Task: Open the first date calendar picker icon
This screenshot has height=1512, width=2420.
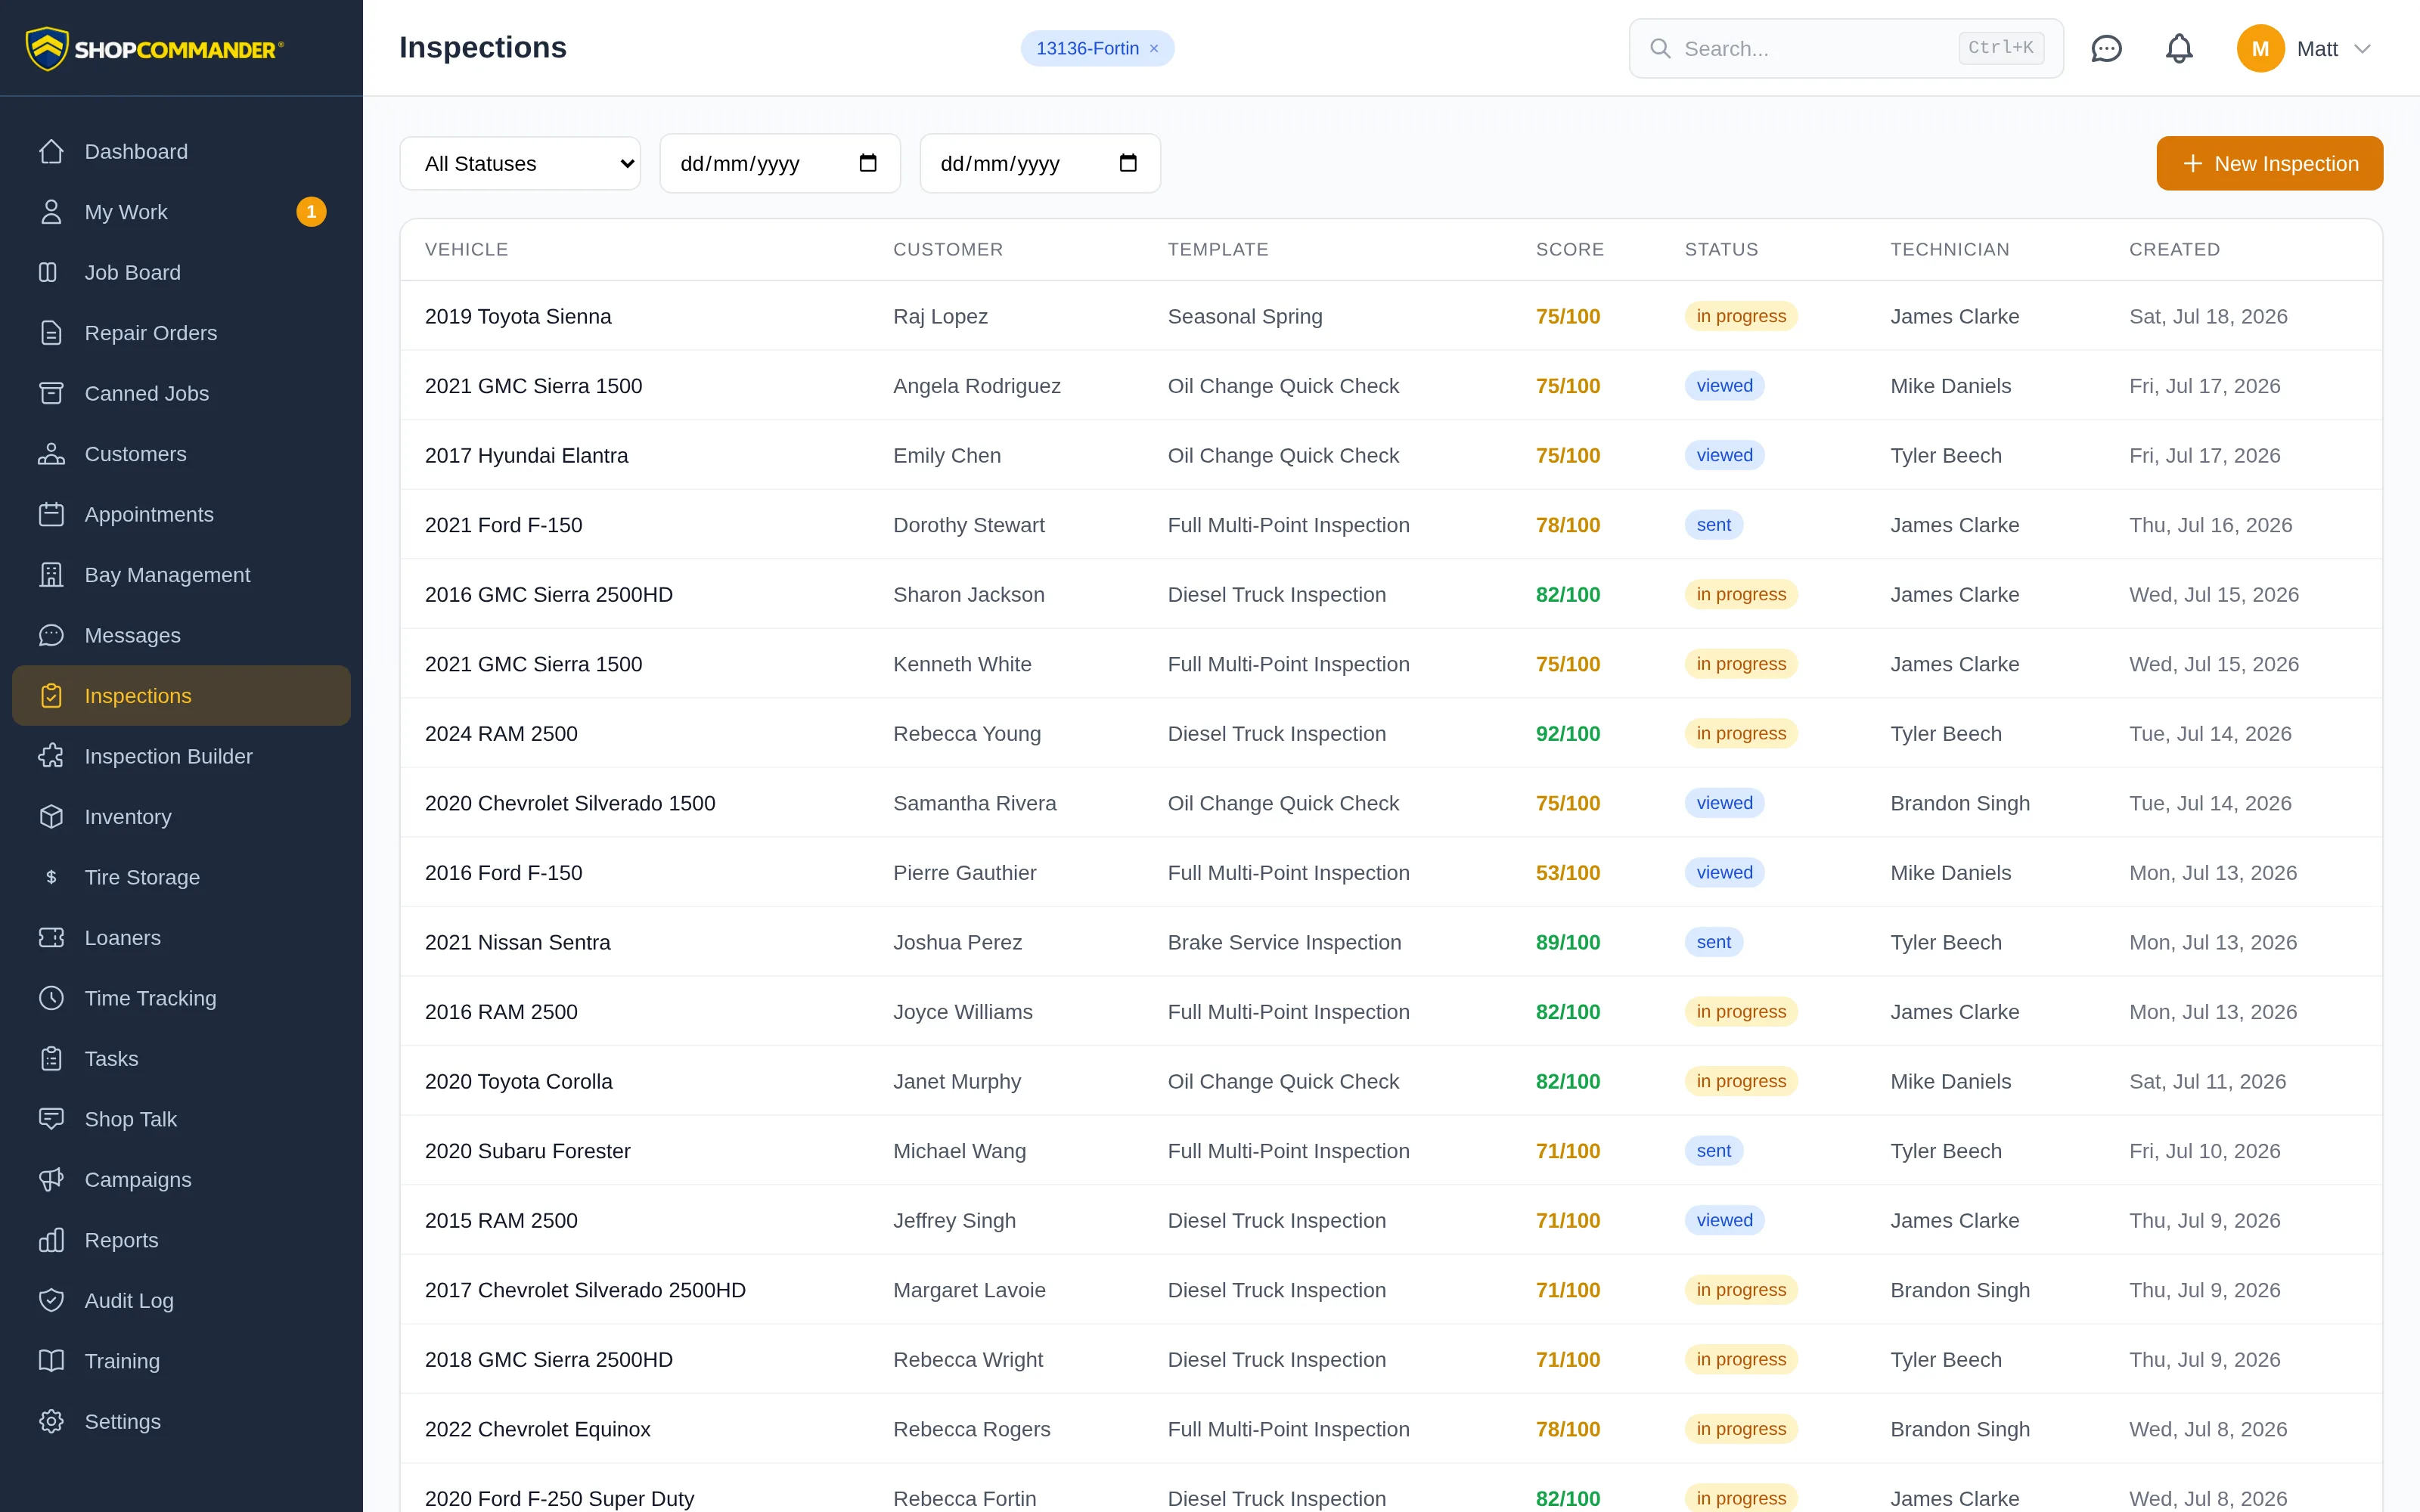Action: coord(868,163)
